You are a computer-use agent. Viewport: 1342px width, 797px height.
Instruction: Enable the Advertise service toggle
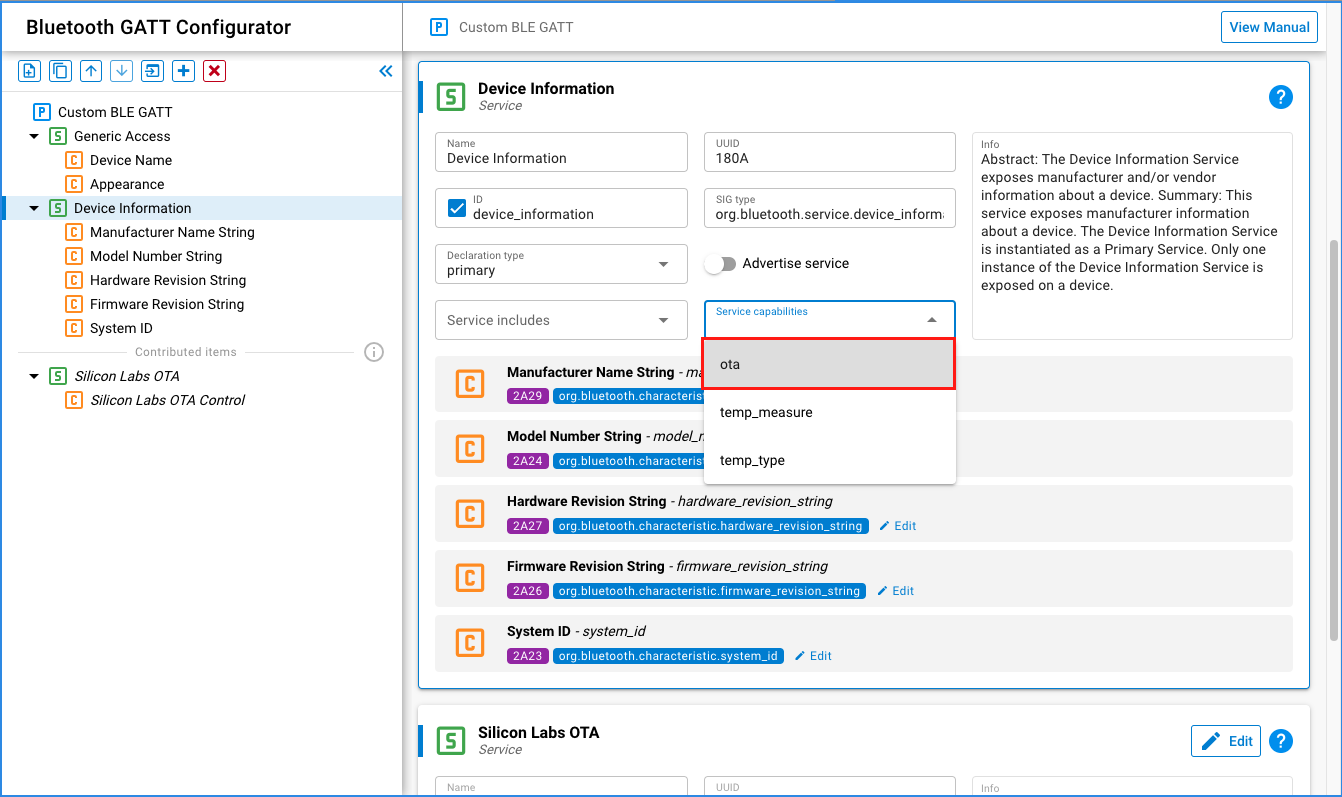[x=720, y=264]
